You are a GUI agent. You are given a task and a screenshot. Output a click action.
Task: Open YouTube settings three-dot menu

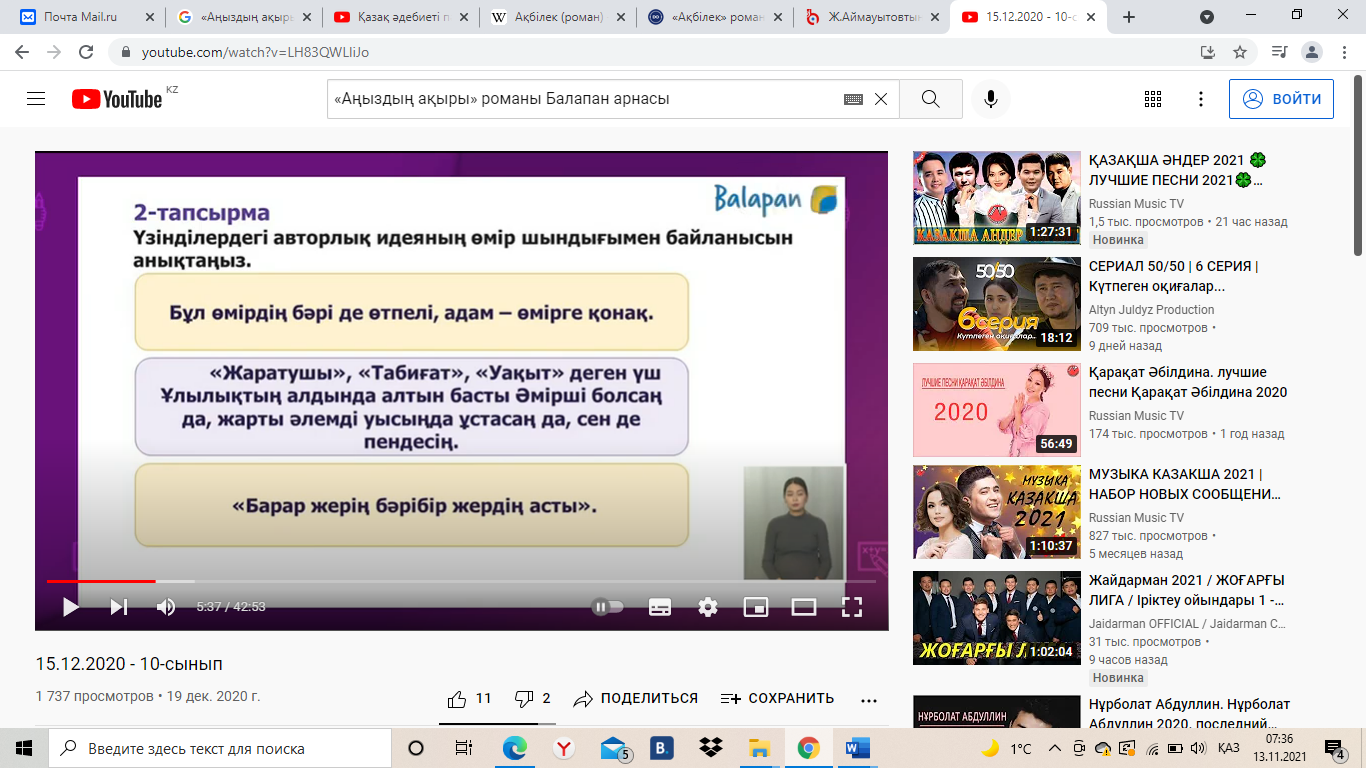(1201, 99)
